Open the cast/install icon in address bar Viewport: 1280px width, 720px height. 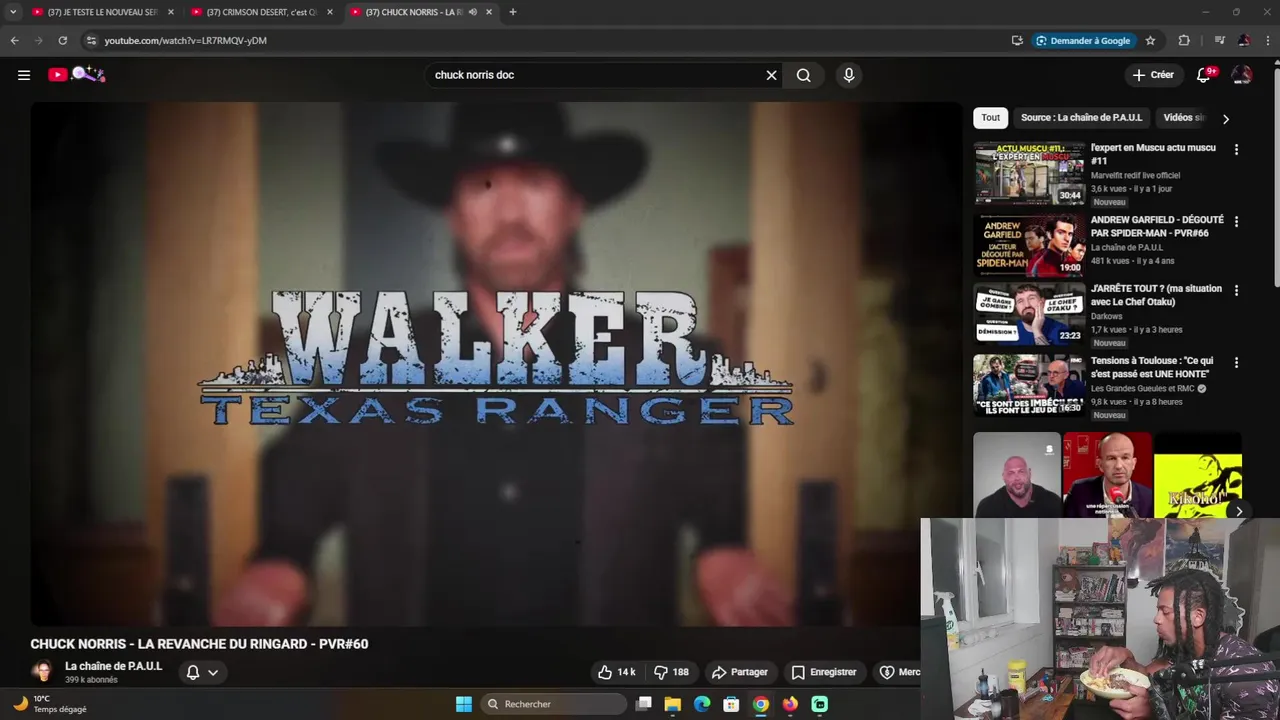[x=1017, y=41]
